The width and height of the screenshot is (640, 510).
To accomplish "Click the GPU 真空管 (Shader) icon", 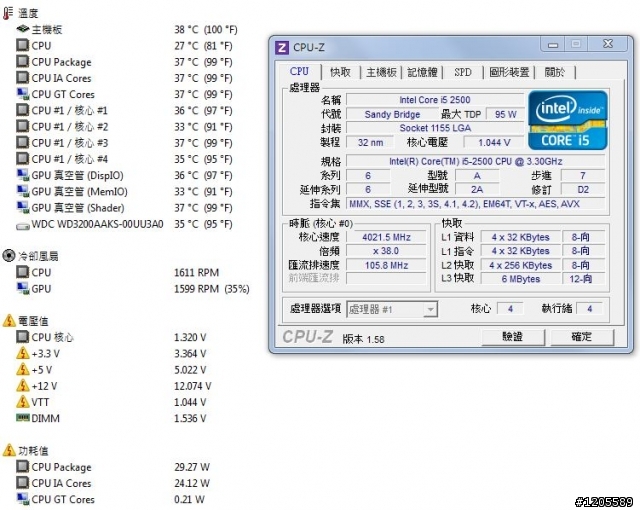I will tap(23, 207).
